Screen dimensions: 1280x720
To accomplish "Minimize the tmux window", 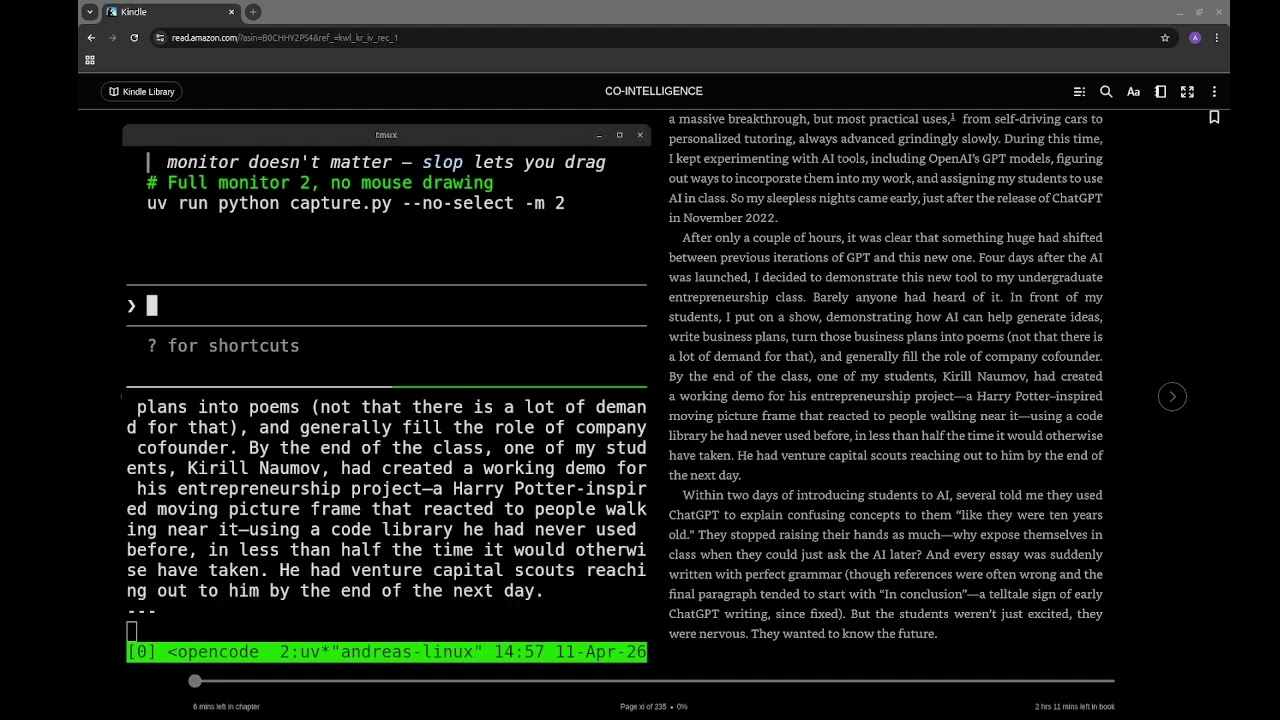I will [x=599, y=135].
